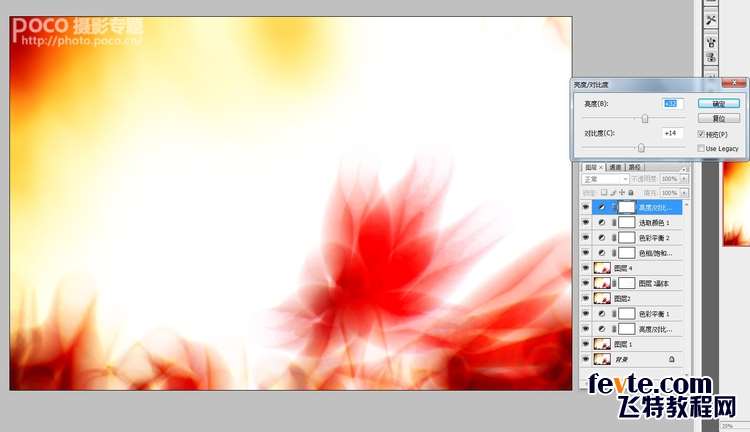Select layer named 背景

[621, 360]
